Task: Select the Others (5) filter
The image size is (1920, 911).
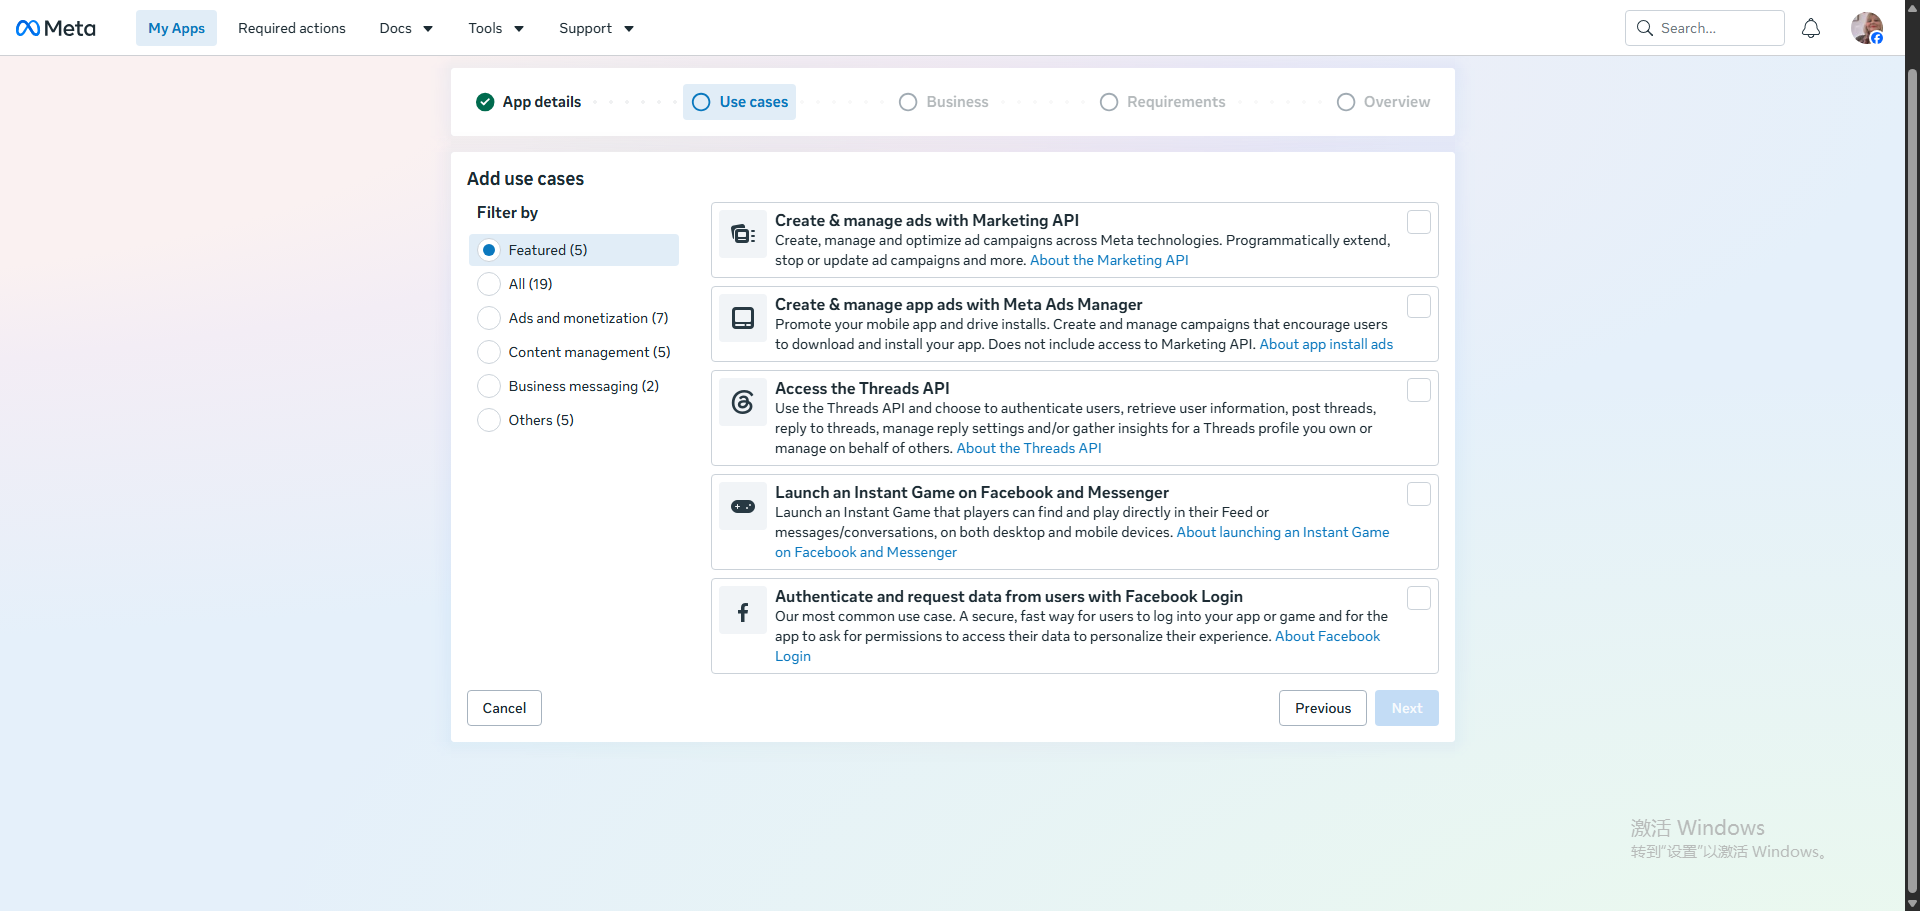Action: pos(574,420)
